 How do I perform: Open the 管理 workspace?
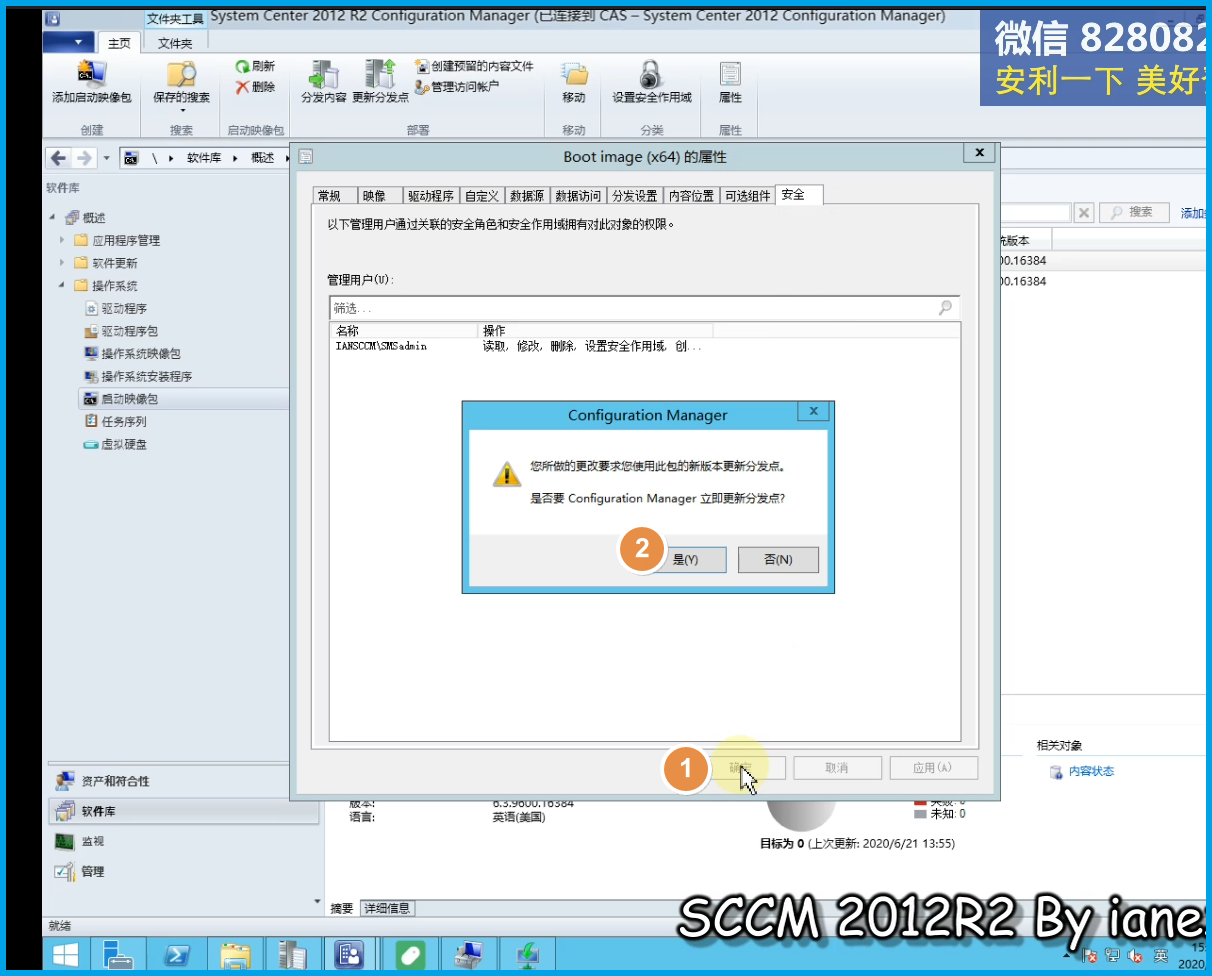pos(93,871)
